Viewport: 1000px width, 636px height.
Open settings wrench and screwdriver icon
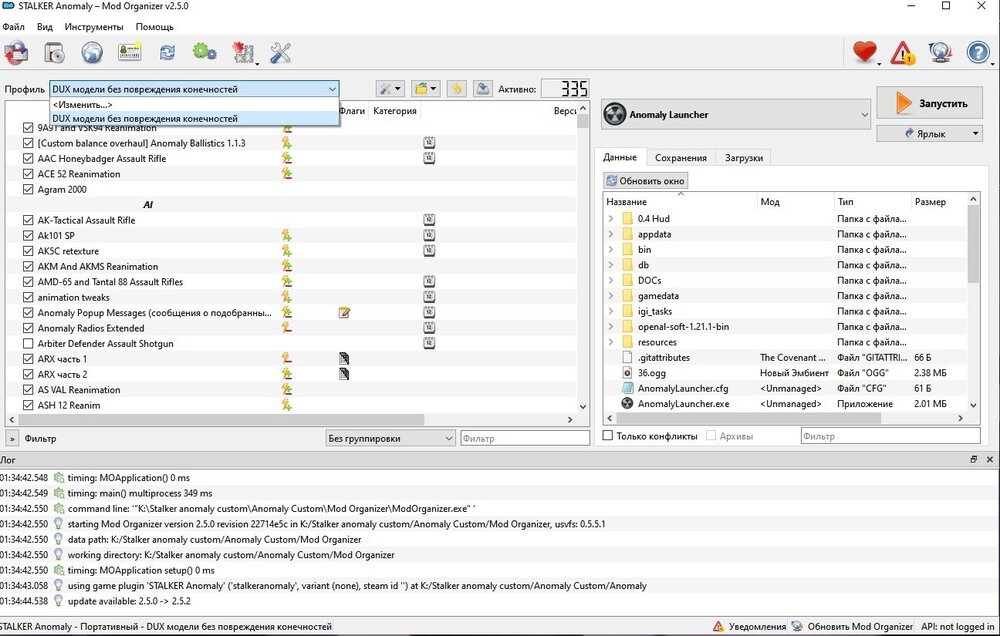pos(281,52)
